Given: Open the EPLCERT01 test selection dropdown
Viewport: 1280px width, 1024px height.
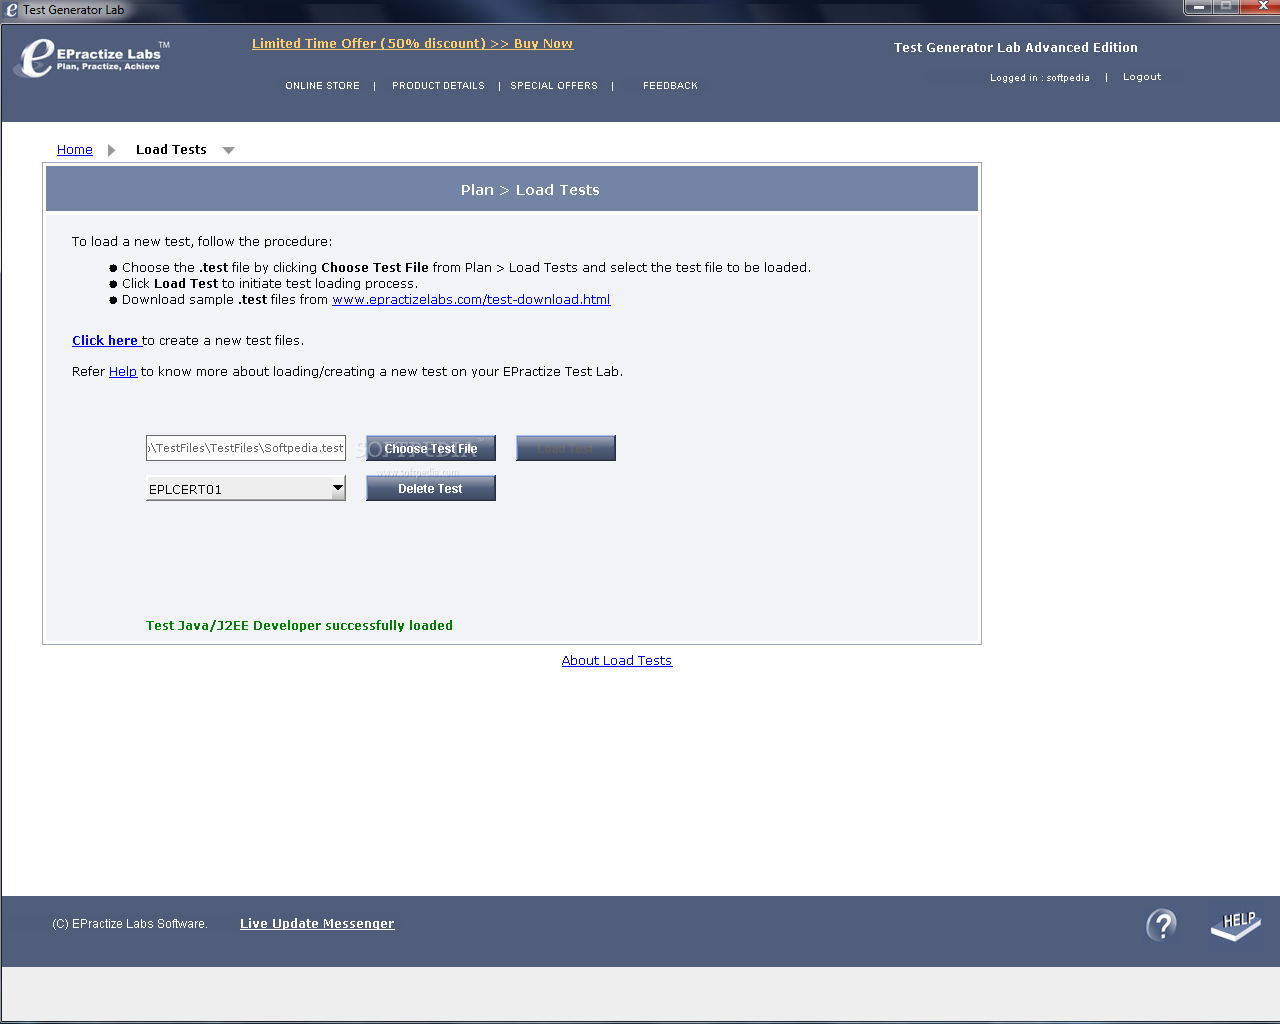Looking at the screenshot, I should point(246,488).
